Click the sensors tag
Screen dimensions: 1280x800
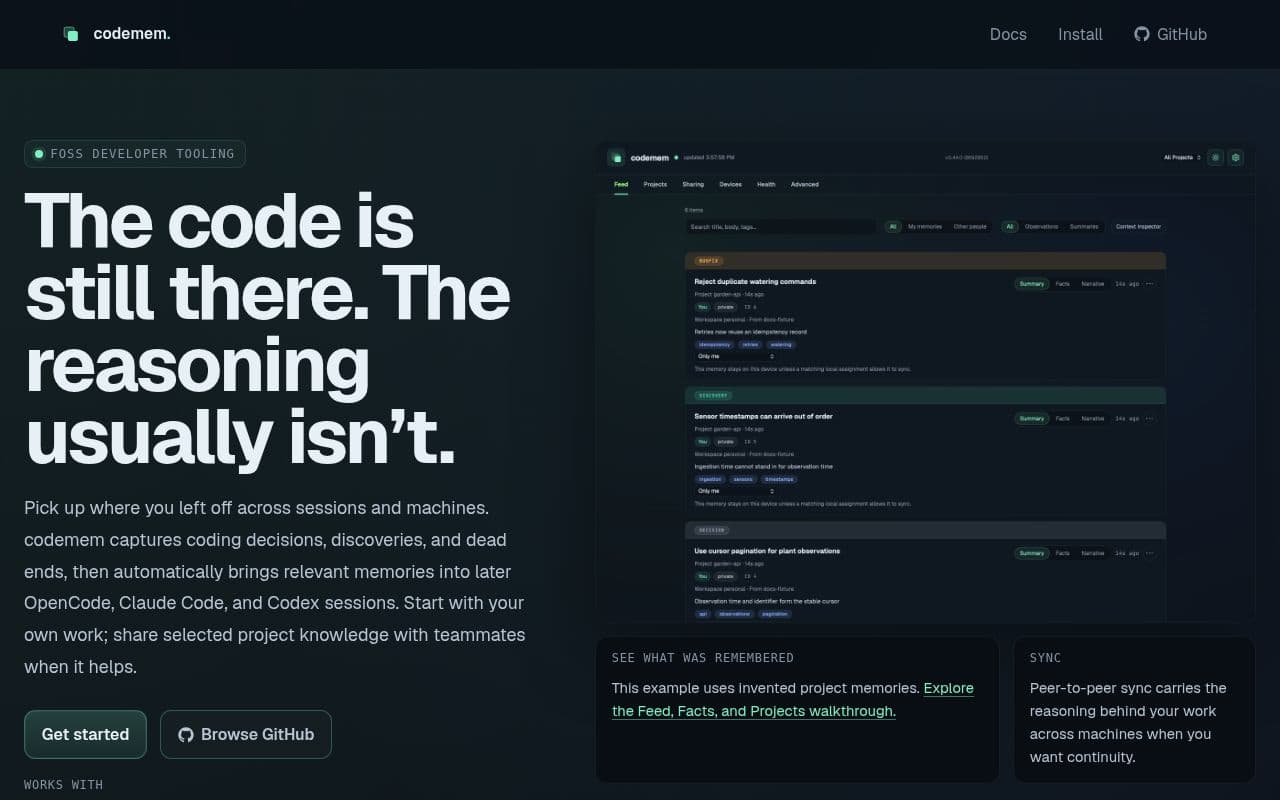[x=743, y=479]
